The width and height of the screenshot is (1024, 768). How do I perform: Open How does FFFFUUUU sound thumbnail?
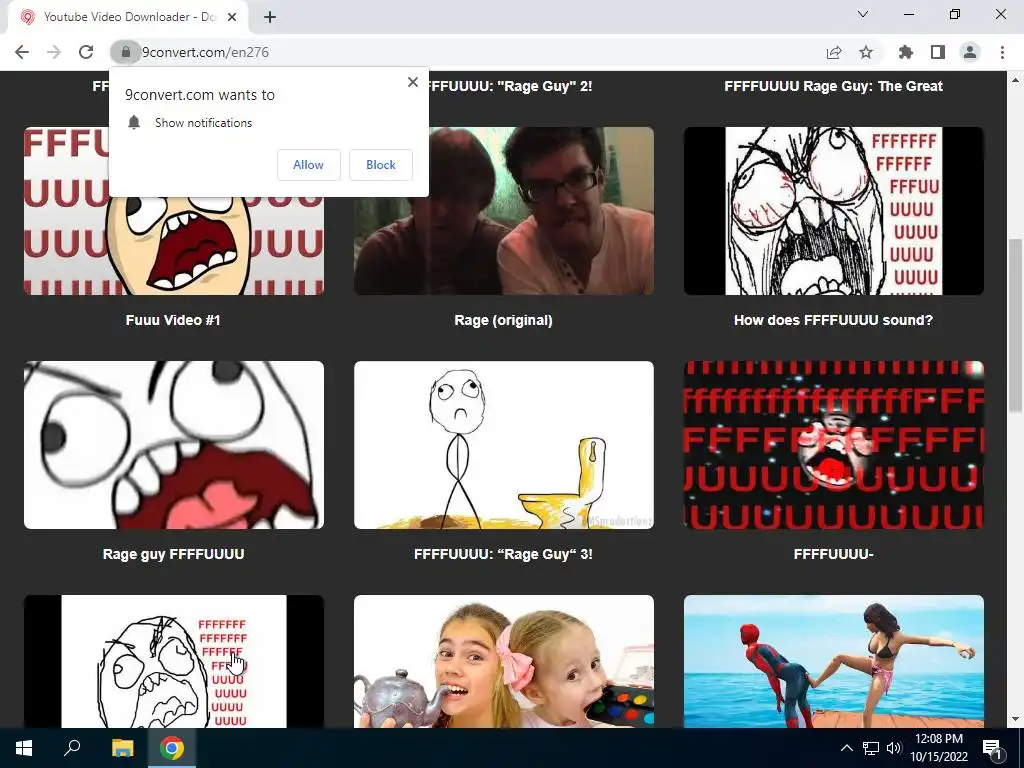pyautogui.click(x=833, y=211)
